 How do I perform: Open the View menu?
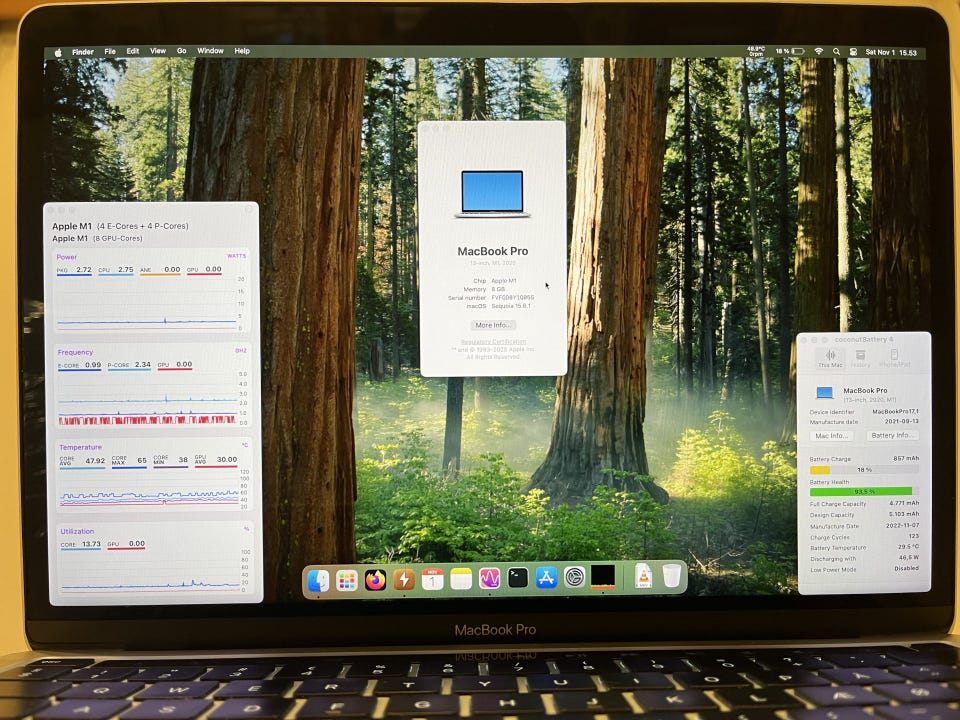(158, 51)
